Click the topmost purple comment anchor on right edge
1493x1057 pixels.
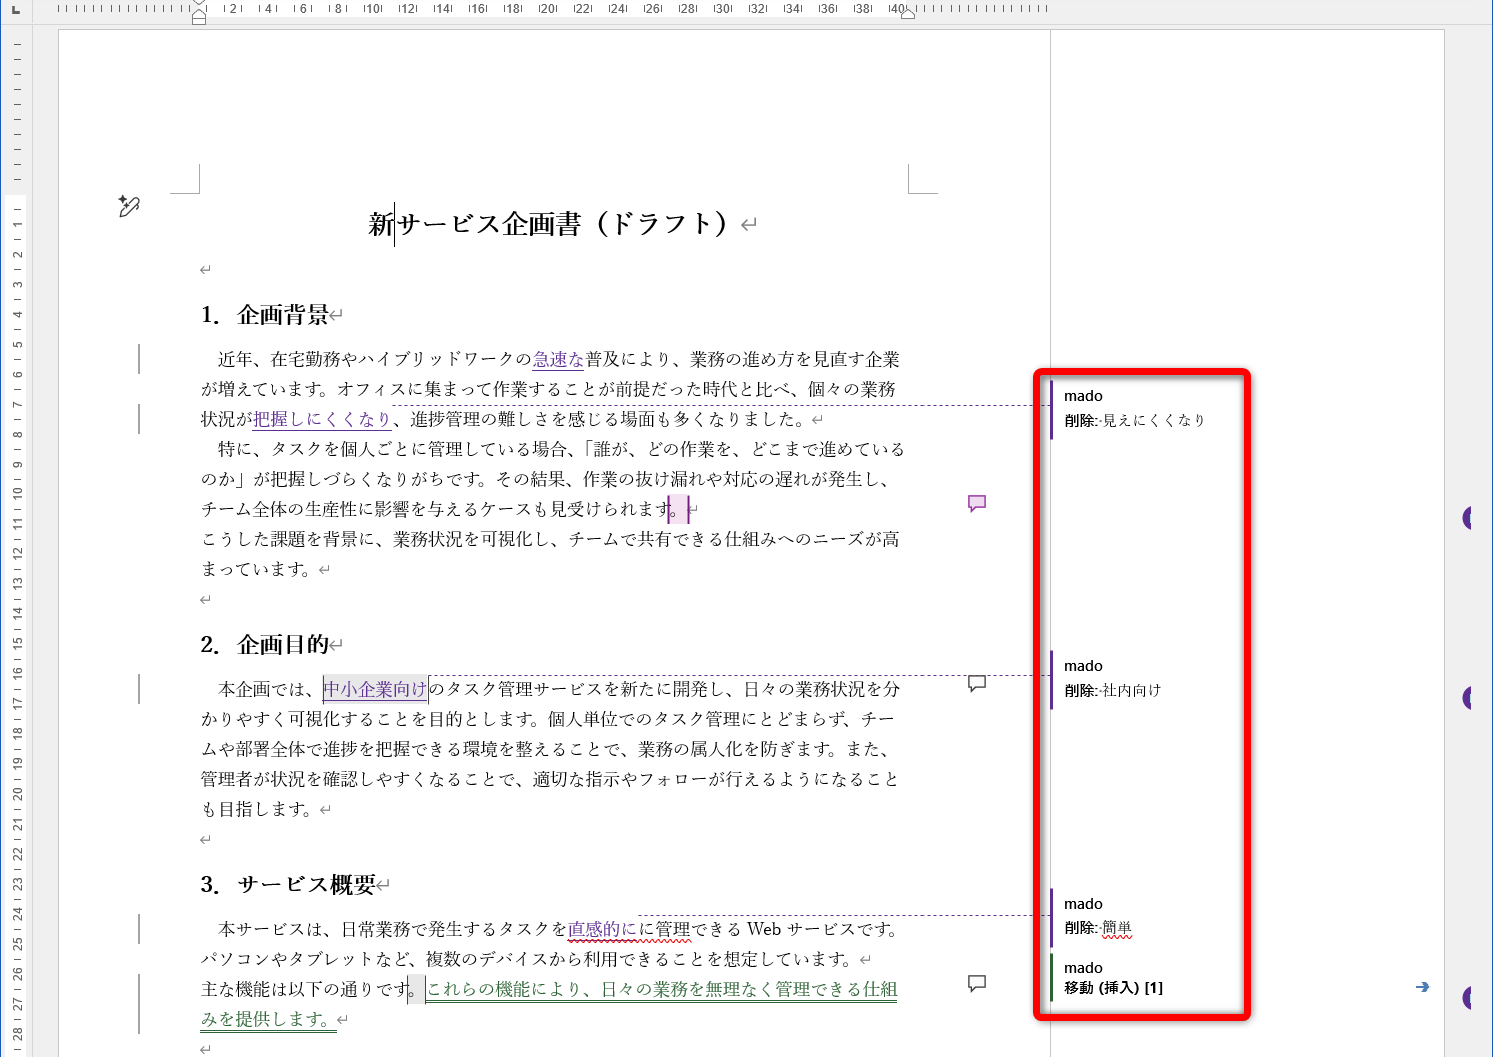click(1468, 518)
